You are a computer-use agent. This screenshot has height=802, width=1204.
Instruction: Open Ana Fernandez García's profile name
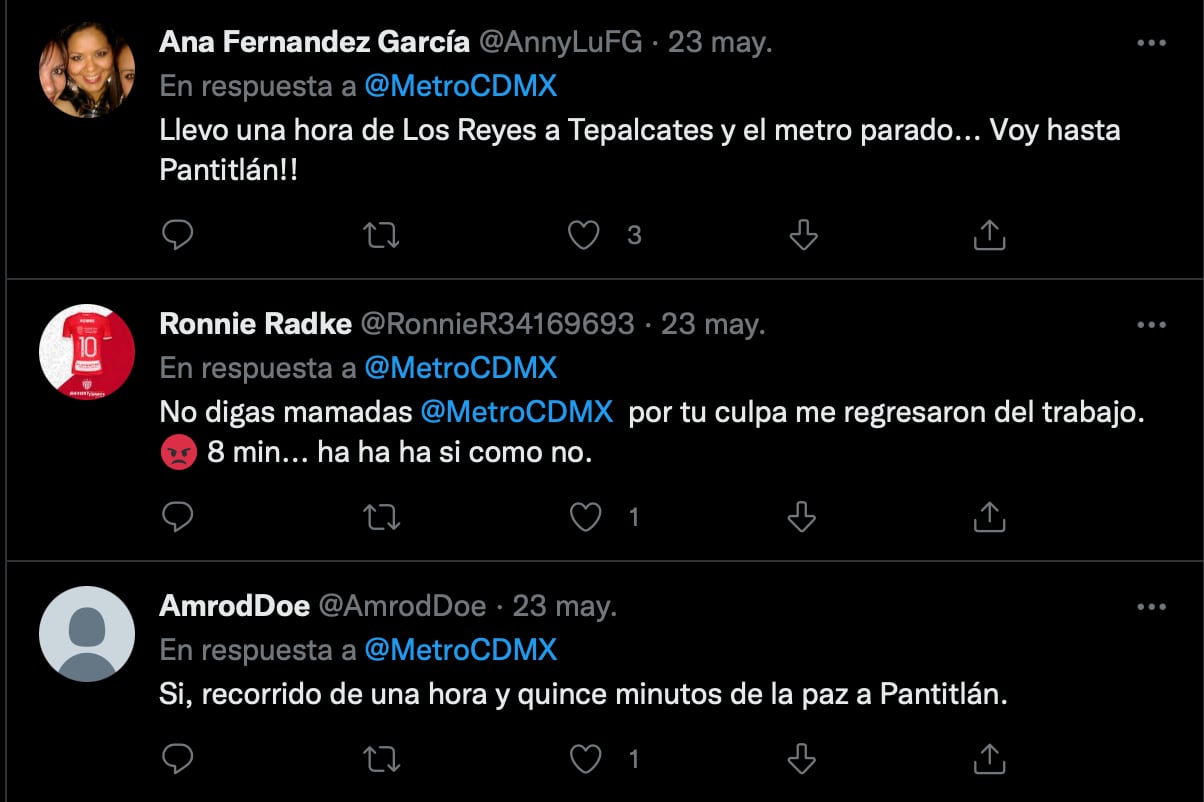pyautogui.click(x=314, y=43)
